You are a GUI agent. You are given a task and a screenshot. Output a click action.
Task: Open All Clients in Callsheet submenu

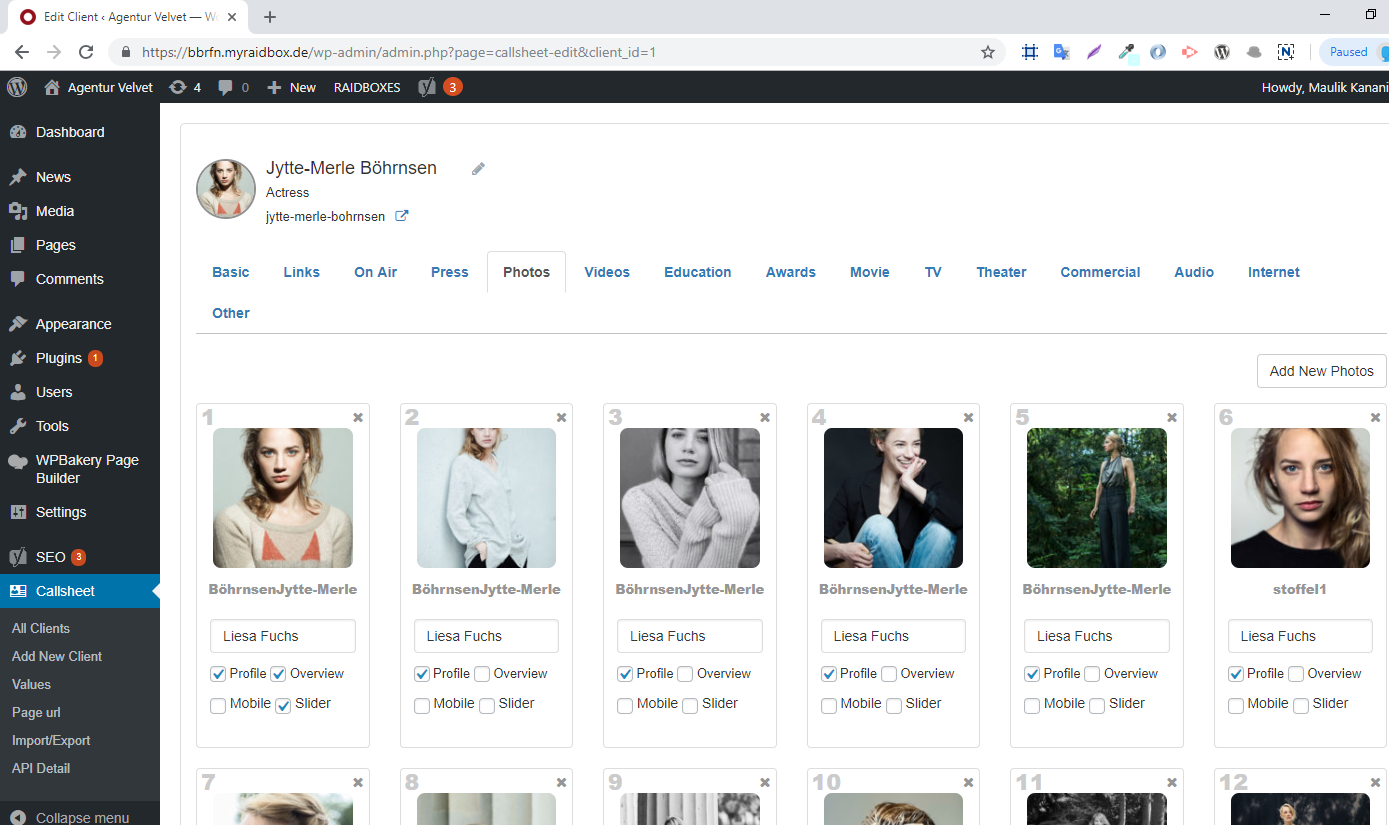pos(41,628)
